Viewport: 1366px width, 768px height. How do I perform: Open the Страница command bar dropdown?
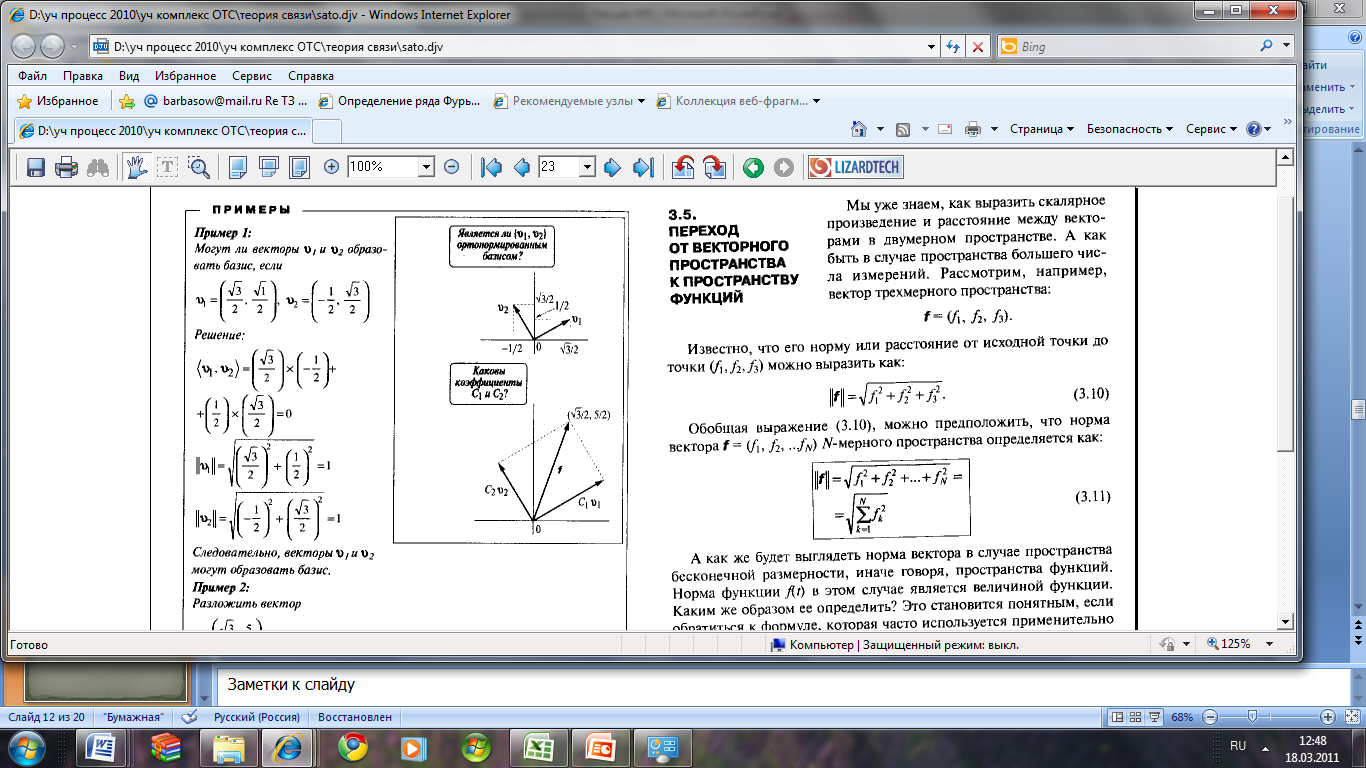click(1041, 129)
